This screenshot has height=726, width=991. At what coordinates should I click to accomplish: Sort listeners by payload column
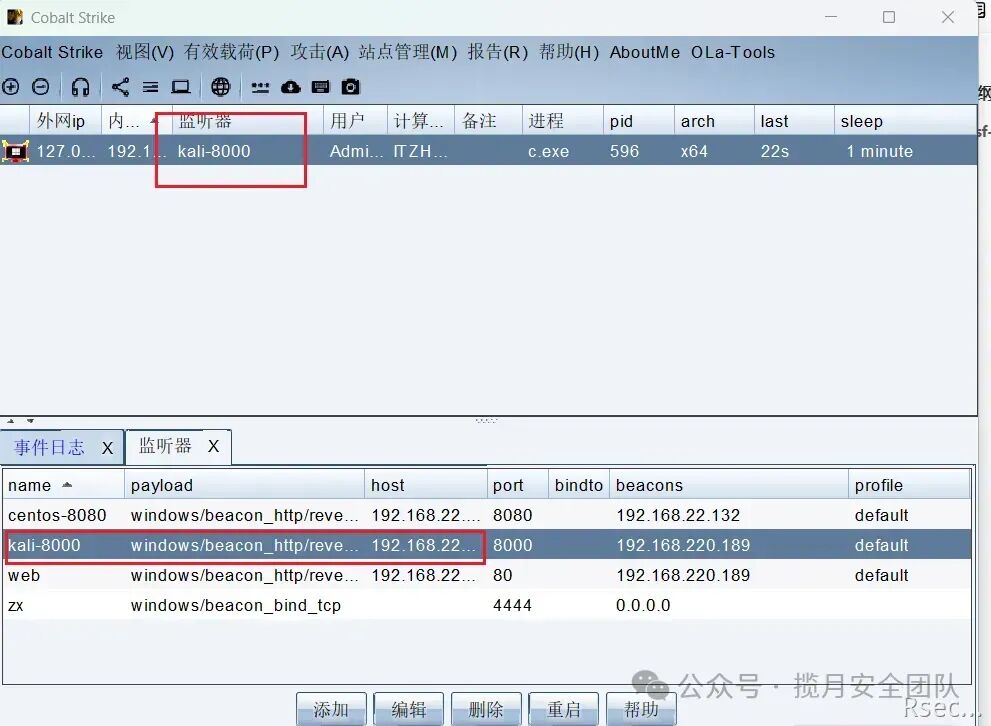245,485
